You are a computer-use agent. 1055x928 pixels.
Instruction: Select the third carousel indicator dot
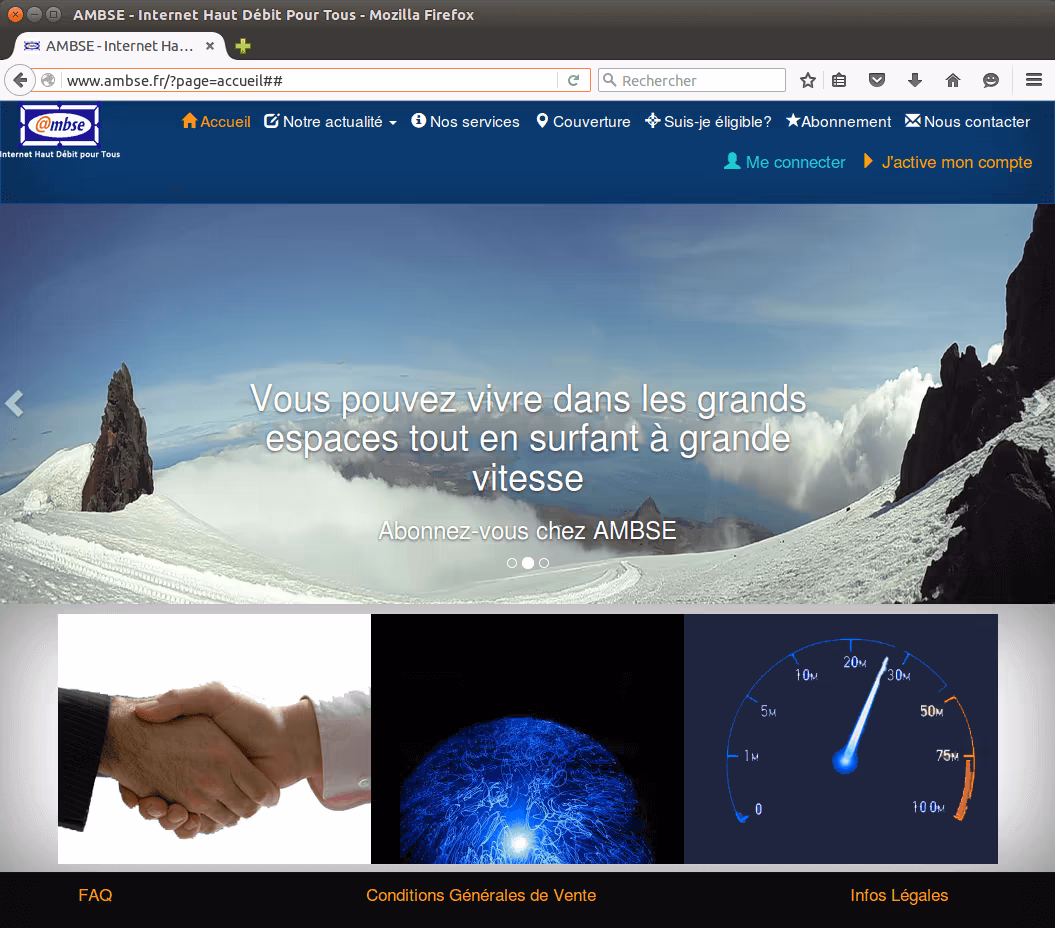coord(544,563)
